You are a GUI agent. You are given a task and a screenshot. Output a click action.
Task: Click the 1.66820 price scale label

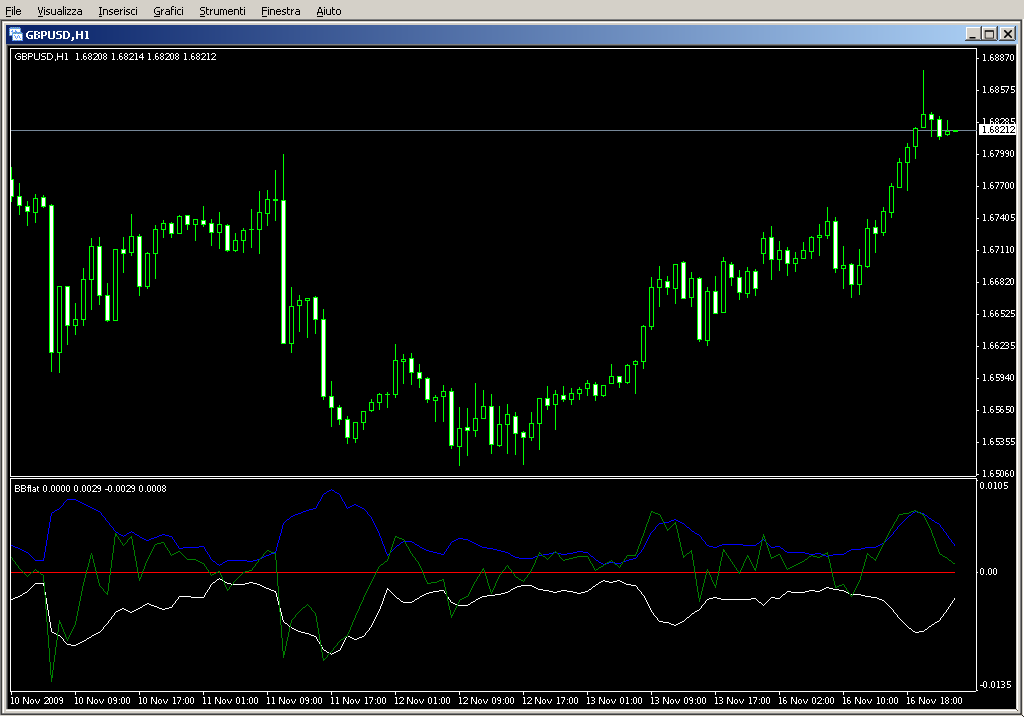[x=999, y=281]
